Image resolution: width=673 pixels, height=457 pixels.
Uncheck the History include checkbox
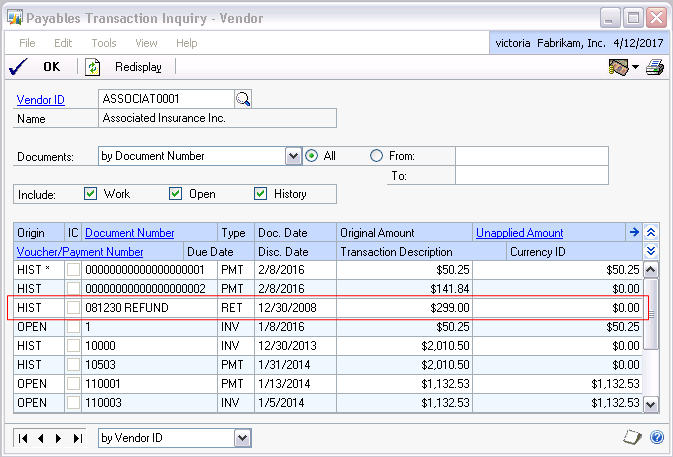261,194
